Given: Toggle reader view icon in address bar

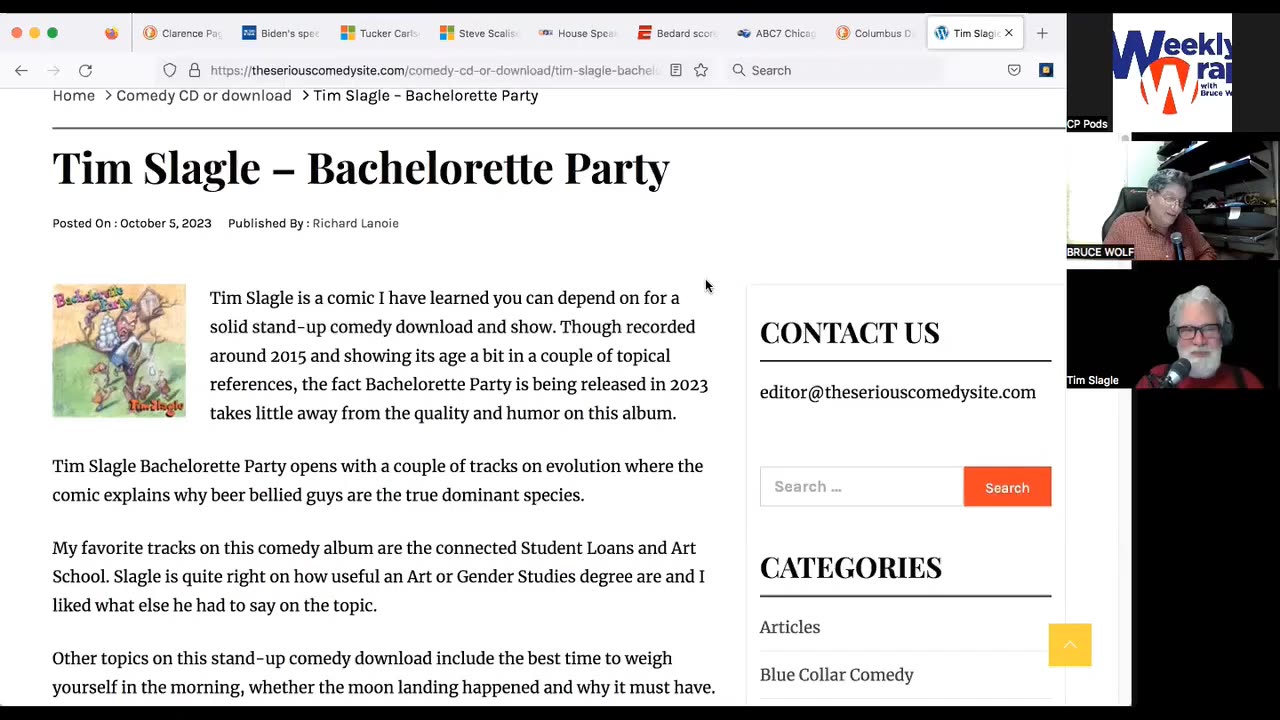Looking at the screenshot, I should click(676, 70).
